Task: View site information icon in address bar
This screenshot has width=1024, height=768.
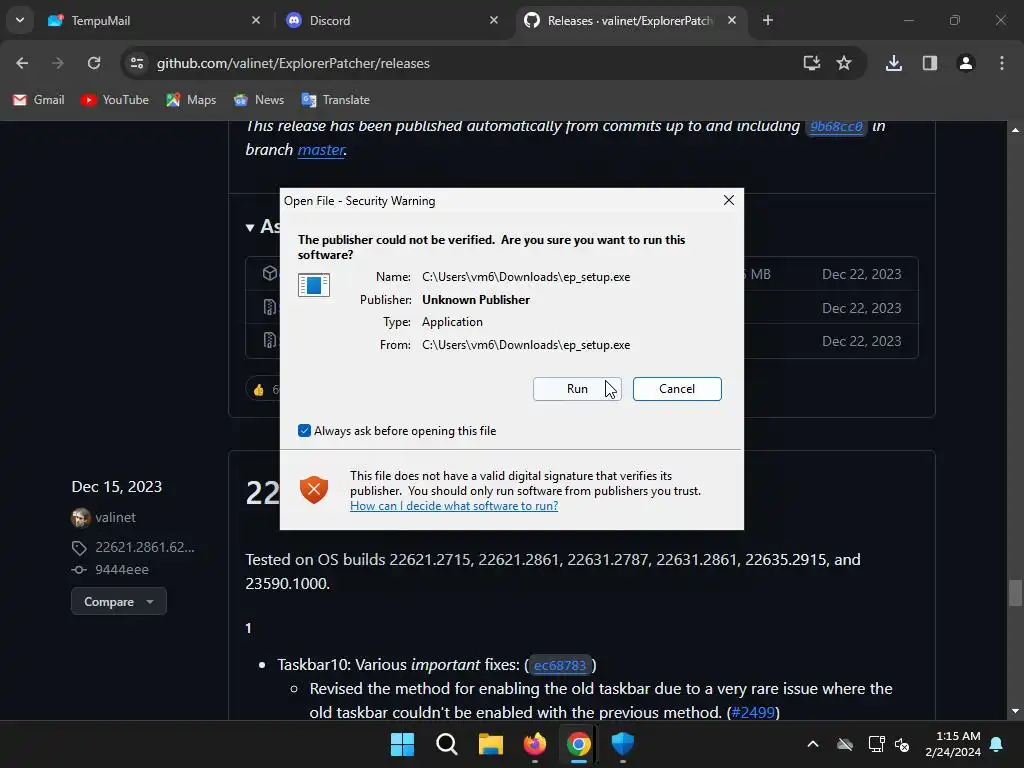Action: click(x=136, y=63)
